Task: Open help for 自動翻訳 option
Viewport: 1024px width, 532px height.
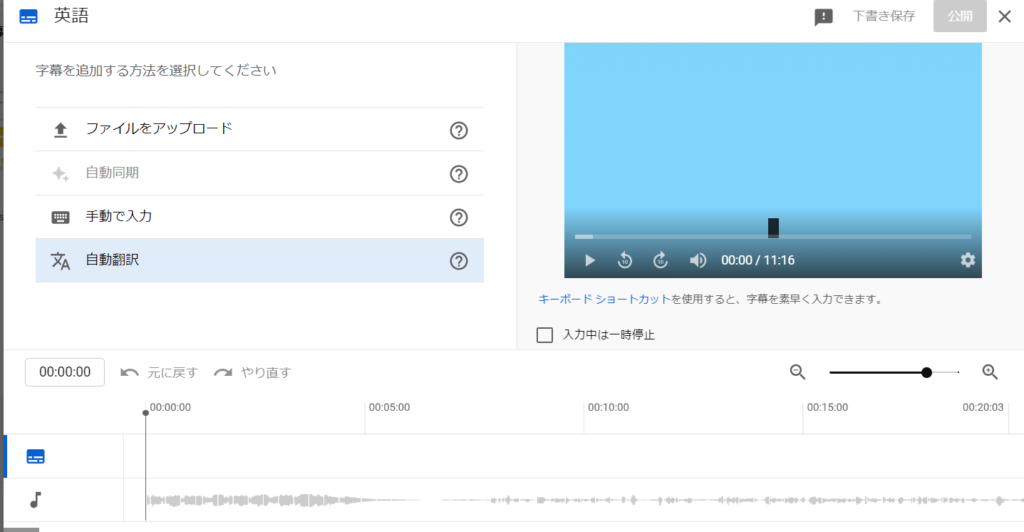Action: pyautogui.click(x=459, y=261)
